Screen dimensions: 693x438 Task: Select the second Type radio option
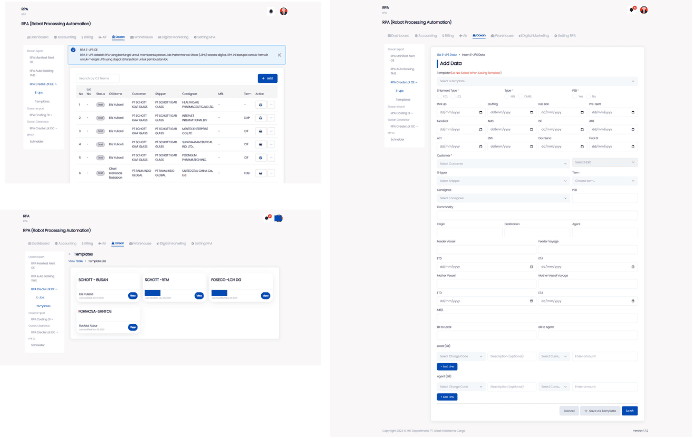[x=521, y=96]
